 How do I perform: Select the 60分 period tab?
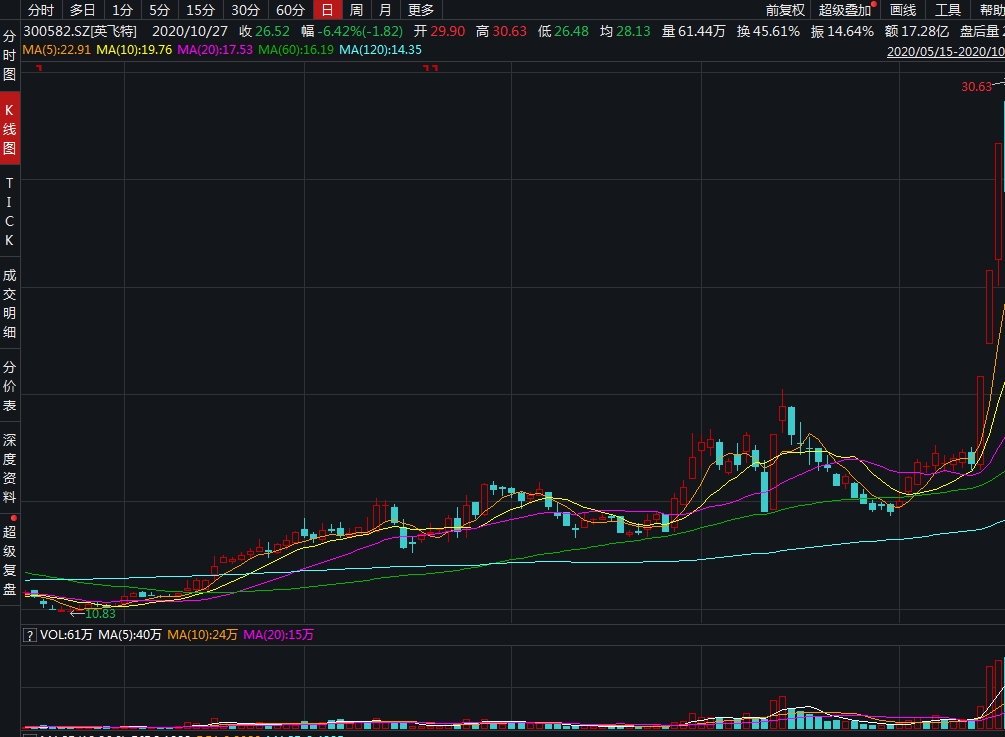tap(290, 10)
